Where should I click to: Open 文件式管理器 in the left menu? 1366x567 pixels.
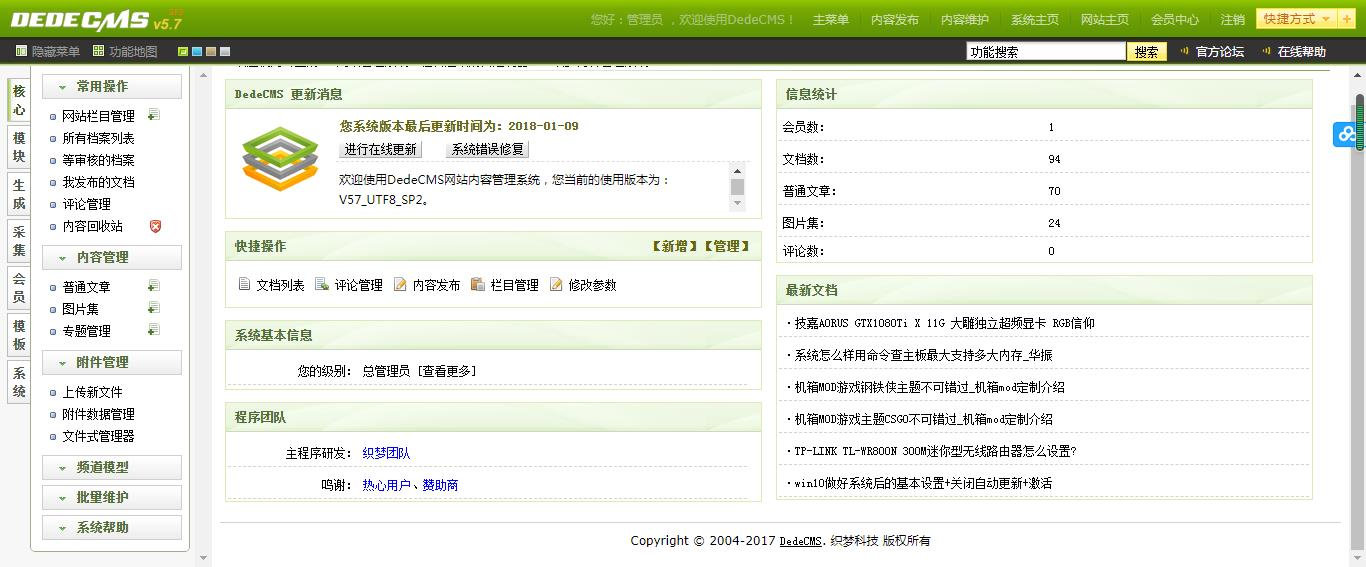pyautogui.click(x=98, y=436)
